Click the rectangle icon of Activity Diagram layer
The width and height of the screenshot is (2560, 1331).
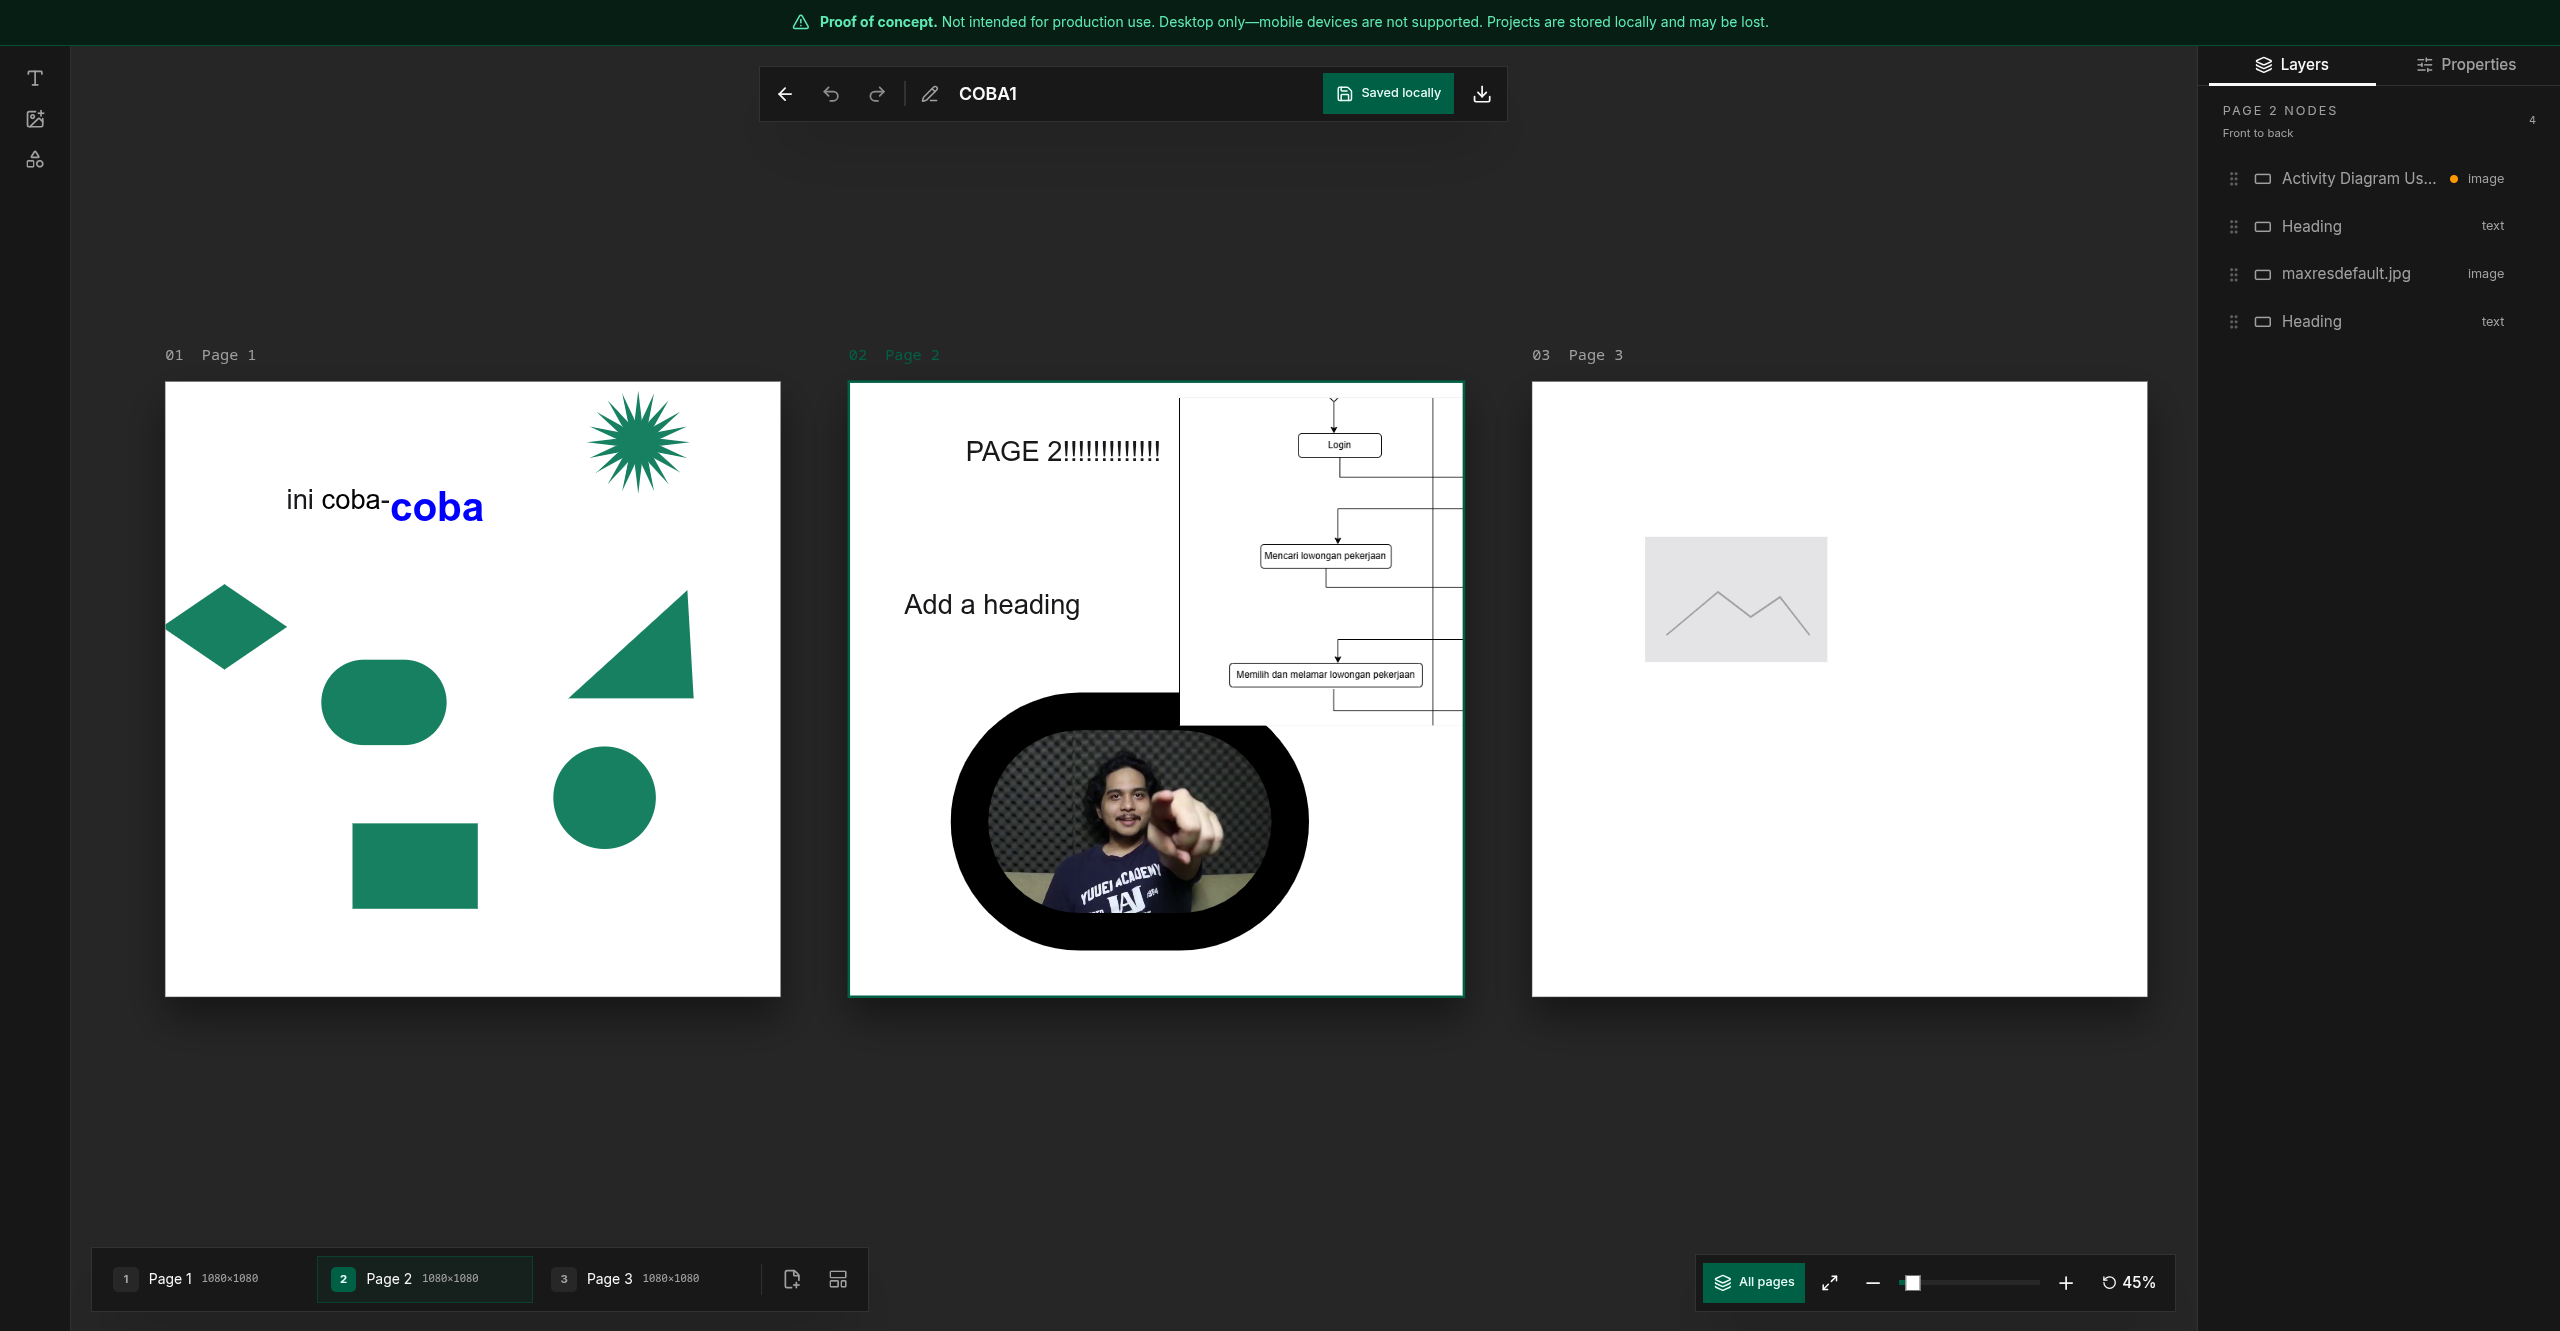click(x=2263, y=179)
